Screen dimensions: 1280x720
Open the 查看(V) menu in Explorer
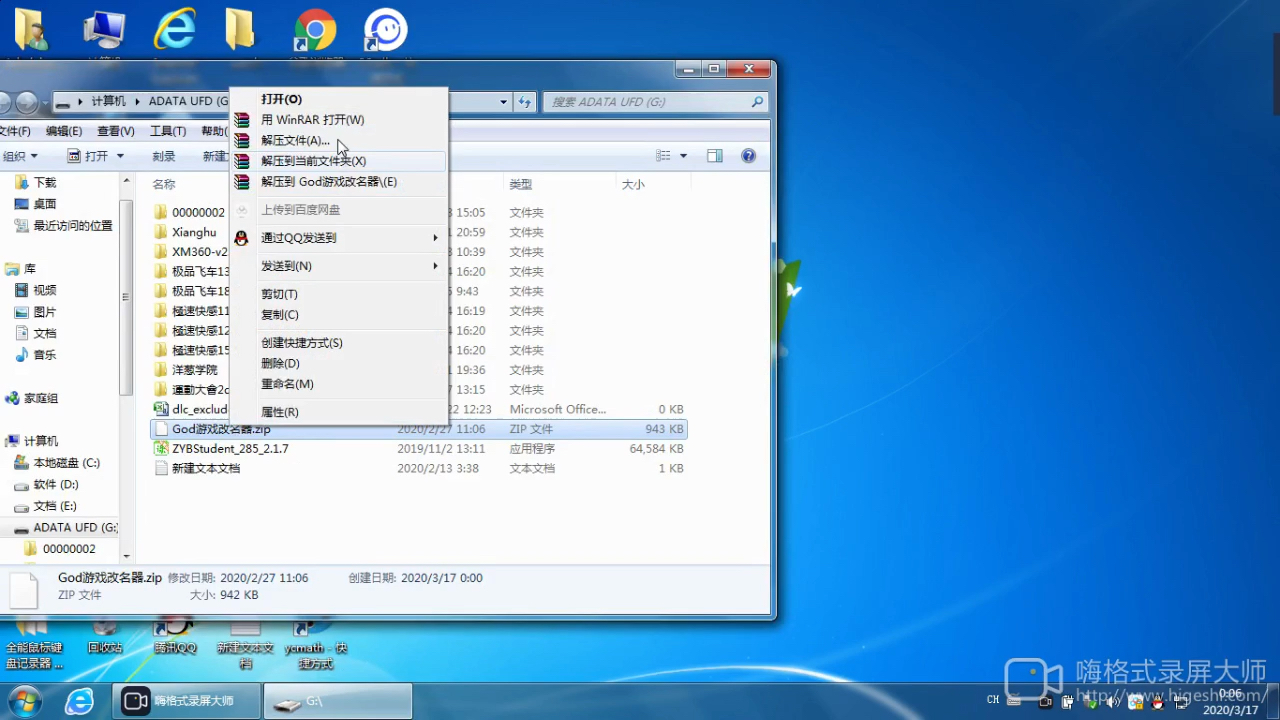tap(116, 131)
